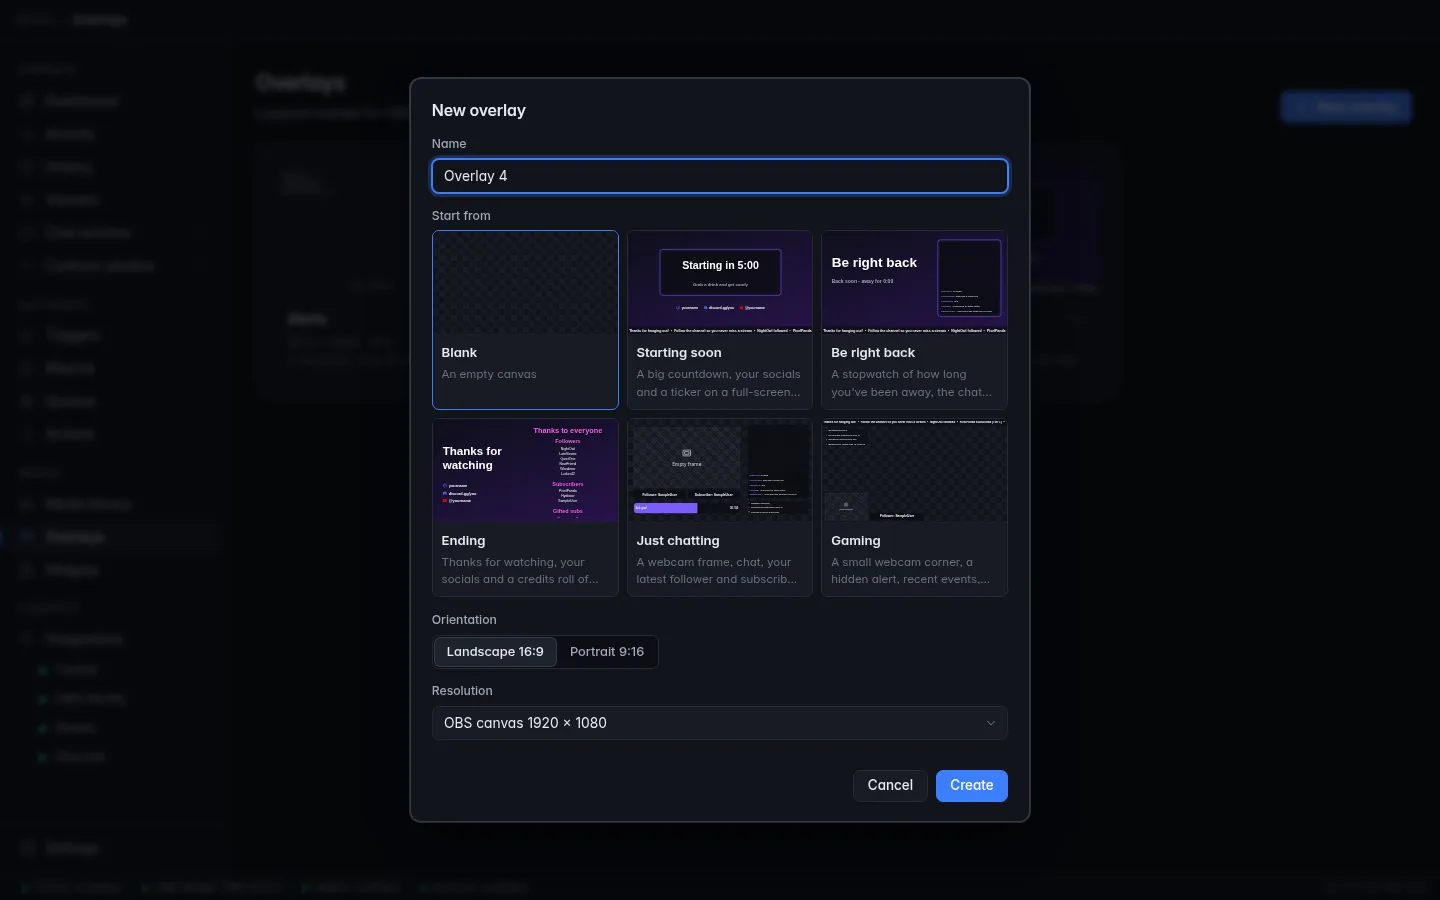Click the overlay Name input field
The image size is (1440, 900).
pos(720,176)
